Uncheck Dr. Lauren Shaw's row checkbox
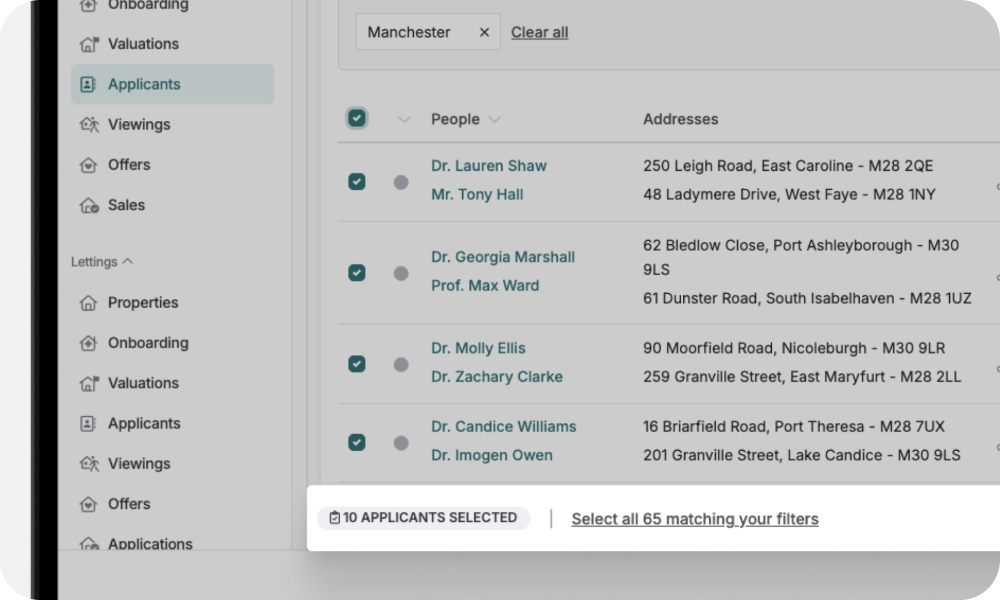Image resolution: width=1000 pixels, height=600 pixels. (x=357, y=181)
